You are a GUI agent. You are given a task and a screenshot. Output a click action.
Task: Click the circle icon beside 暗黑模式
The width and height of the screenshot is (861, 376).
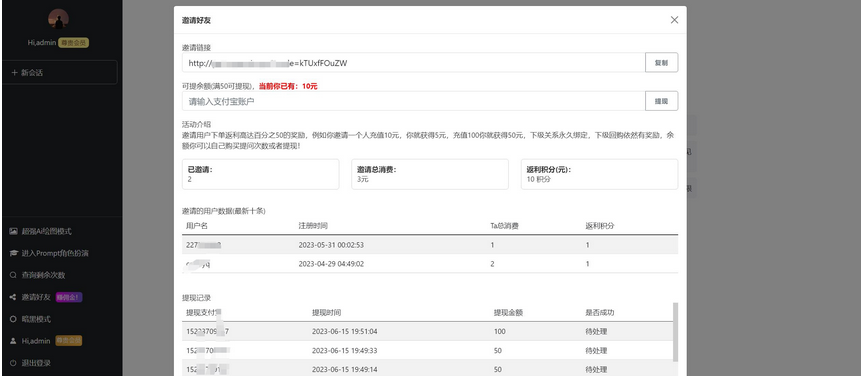(14, 319)
